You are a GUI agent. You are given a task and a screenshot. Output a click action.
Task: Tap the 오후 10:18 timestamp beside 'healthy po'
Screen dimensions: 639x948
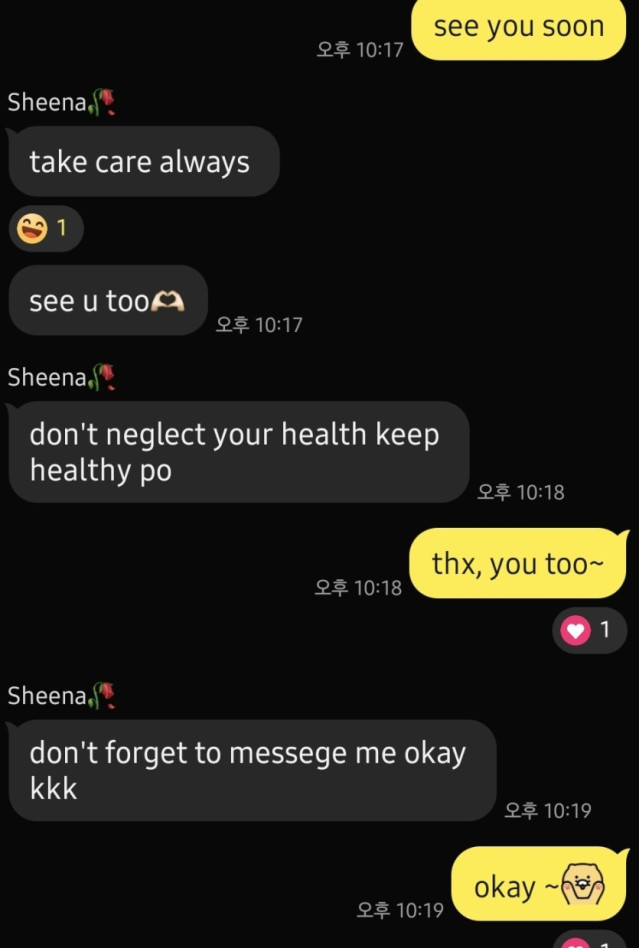[x=521, y=492]
